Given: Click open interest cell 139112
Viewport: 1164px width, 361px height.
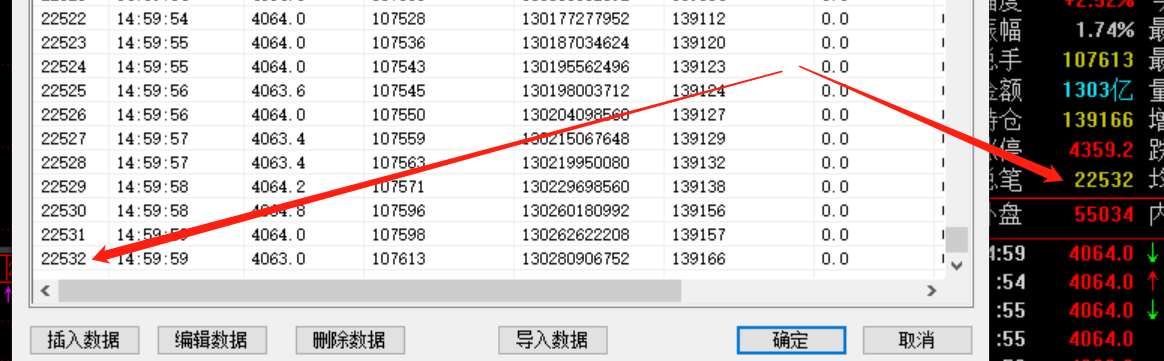Looking at the screenshot, I should click(699, 19).
